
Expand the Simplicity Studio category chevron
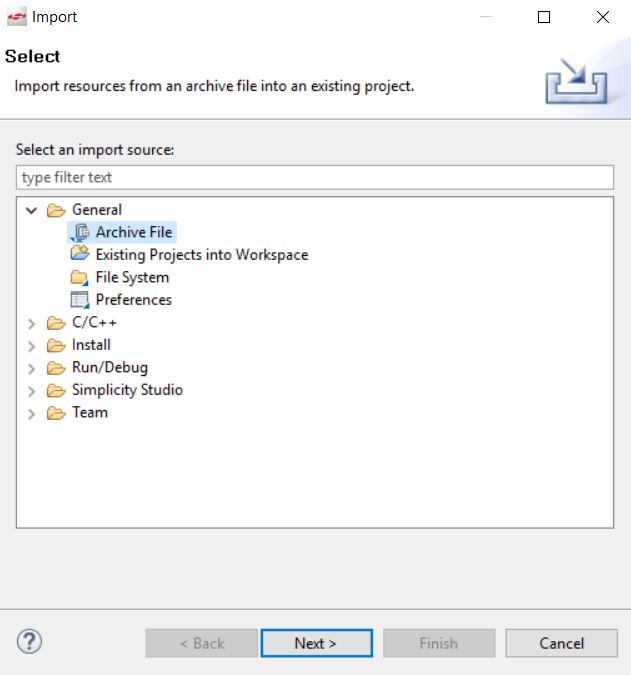31,391
